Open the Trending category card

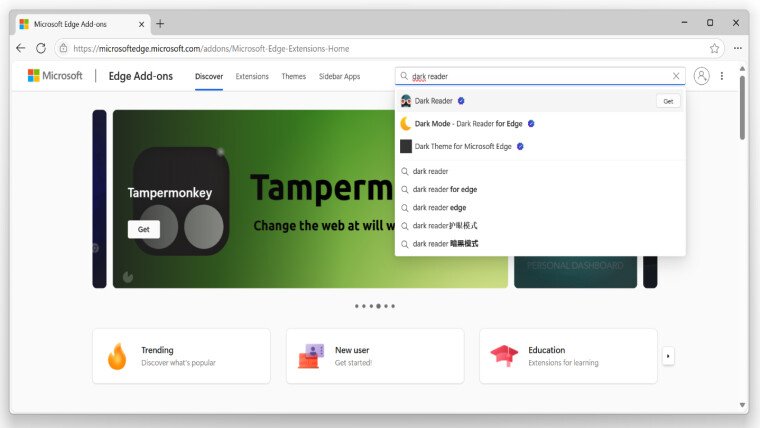click(181, 356)
